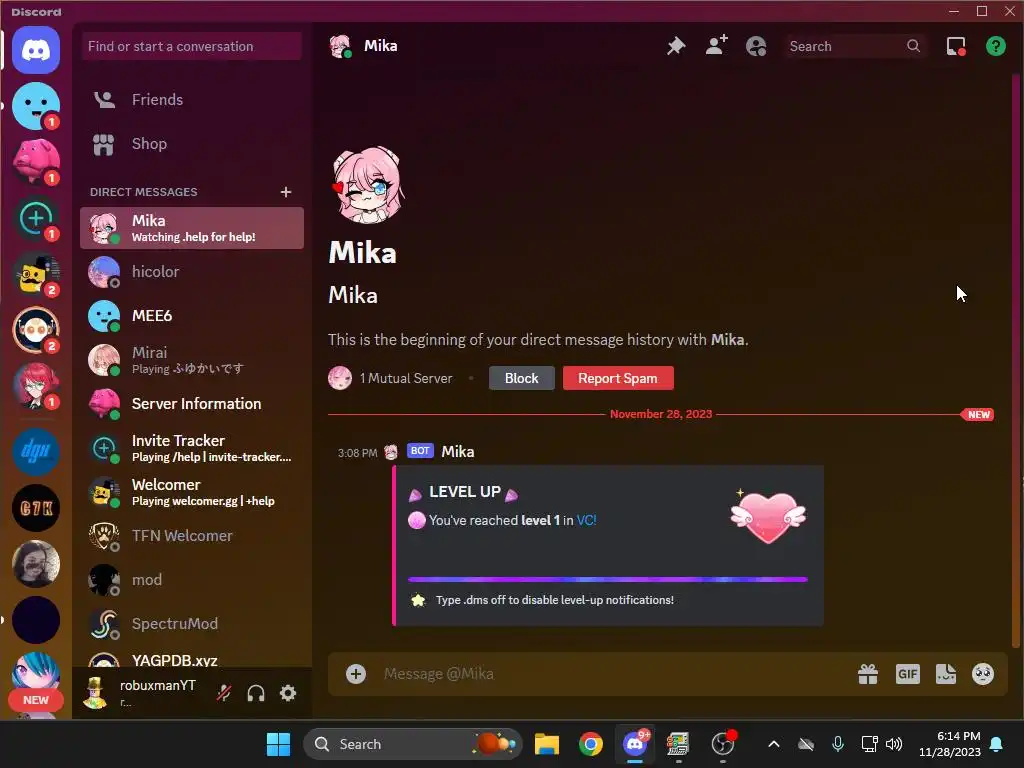Open the VC! link in level up message
The image size is (1024, 768).
pyautogui.click(x=586, y=520)
